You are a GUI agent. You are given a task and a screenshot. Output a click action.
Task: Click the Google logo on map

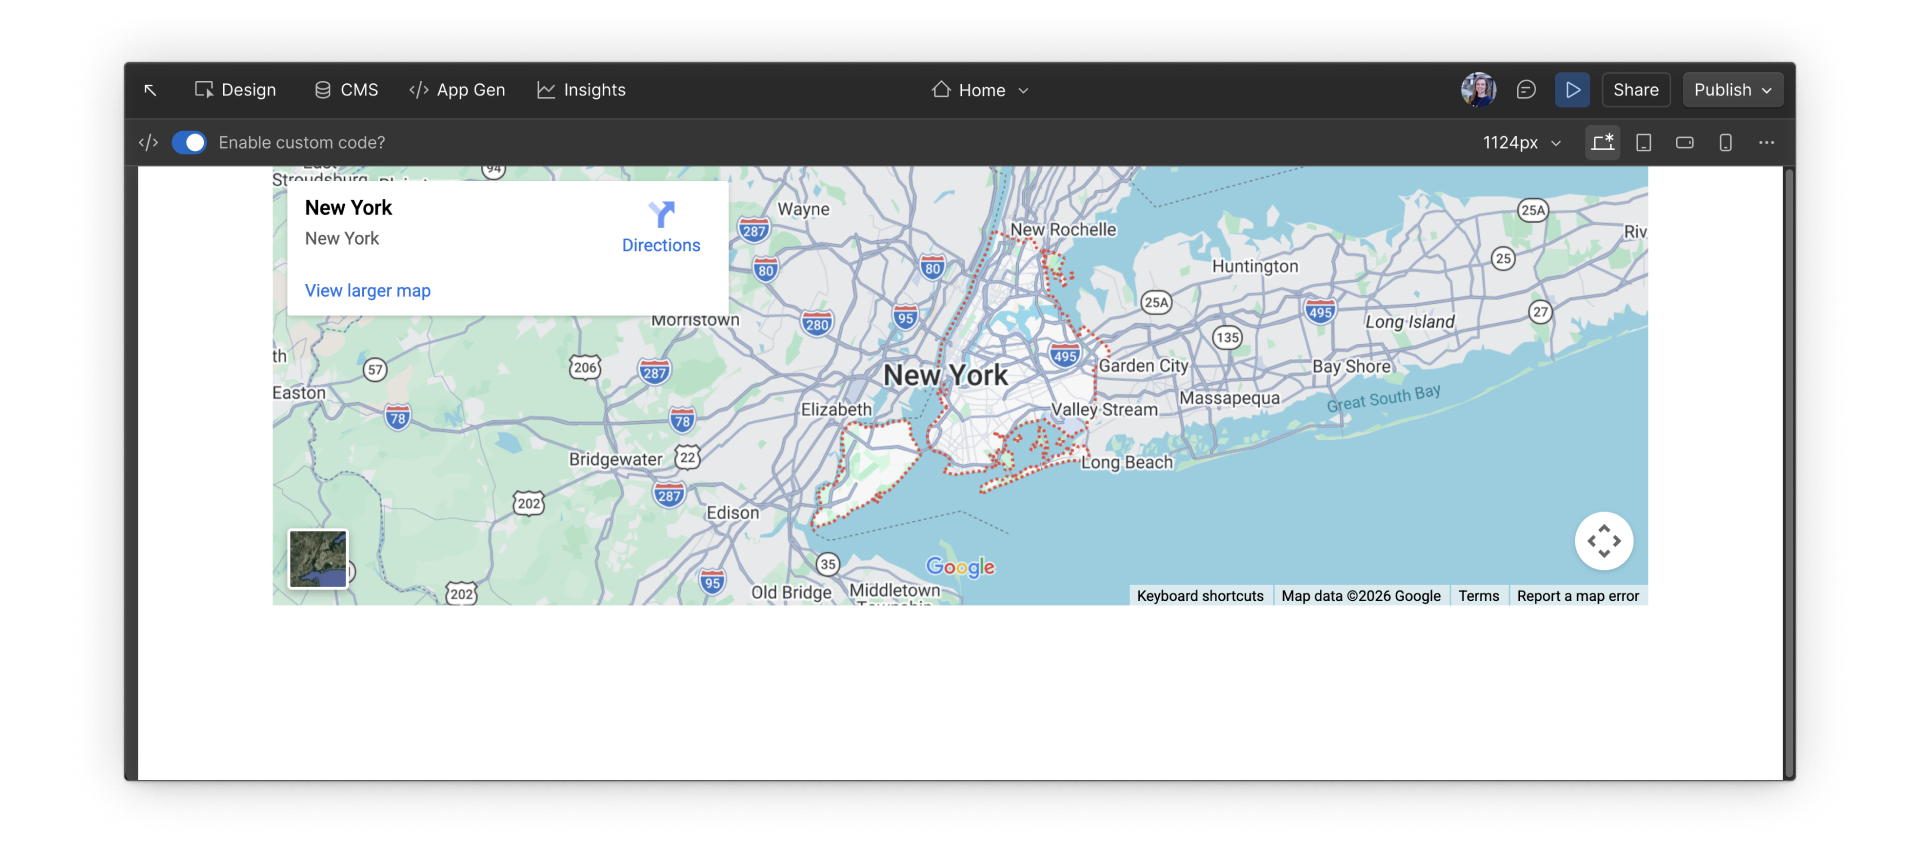pos(960,567)
